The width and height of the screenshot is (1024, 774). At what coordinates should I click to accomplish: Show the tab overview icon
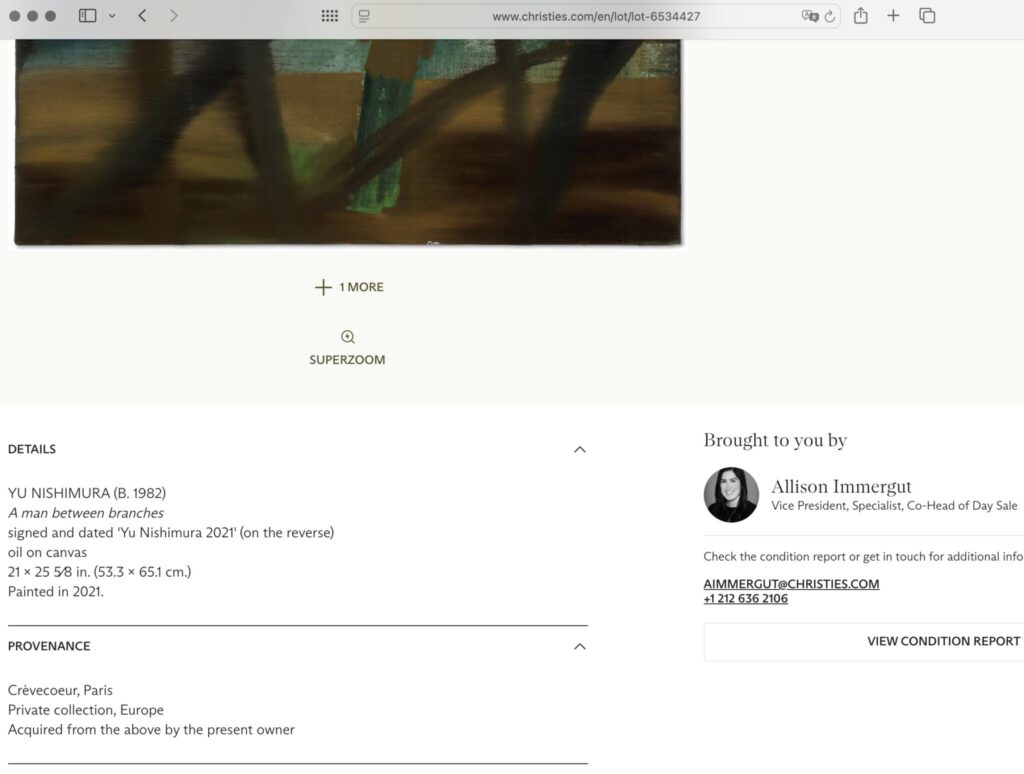(x=927, y=16)
